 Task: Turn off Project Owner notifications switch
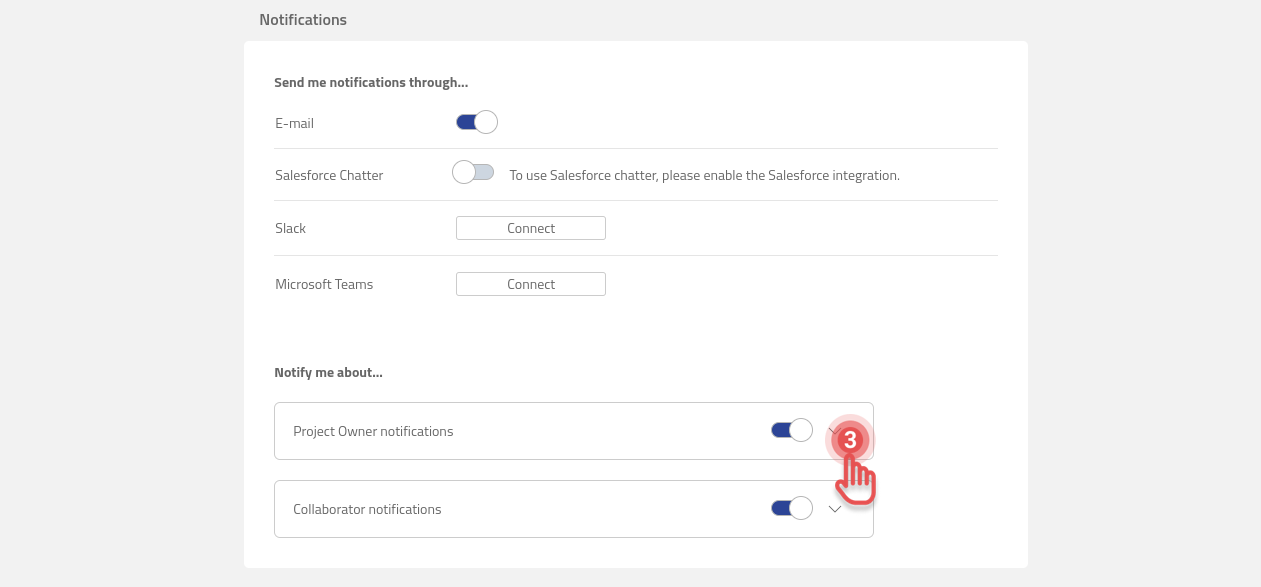tap(791, 430)
